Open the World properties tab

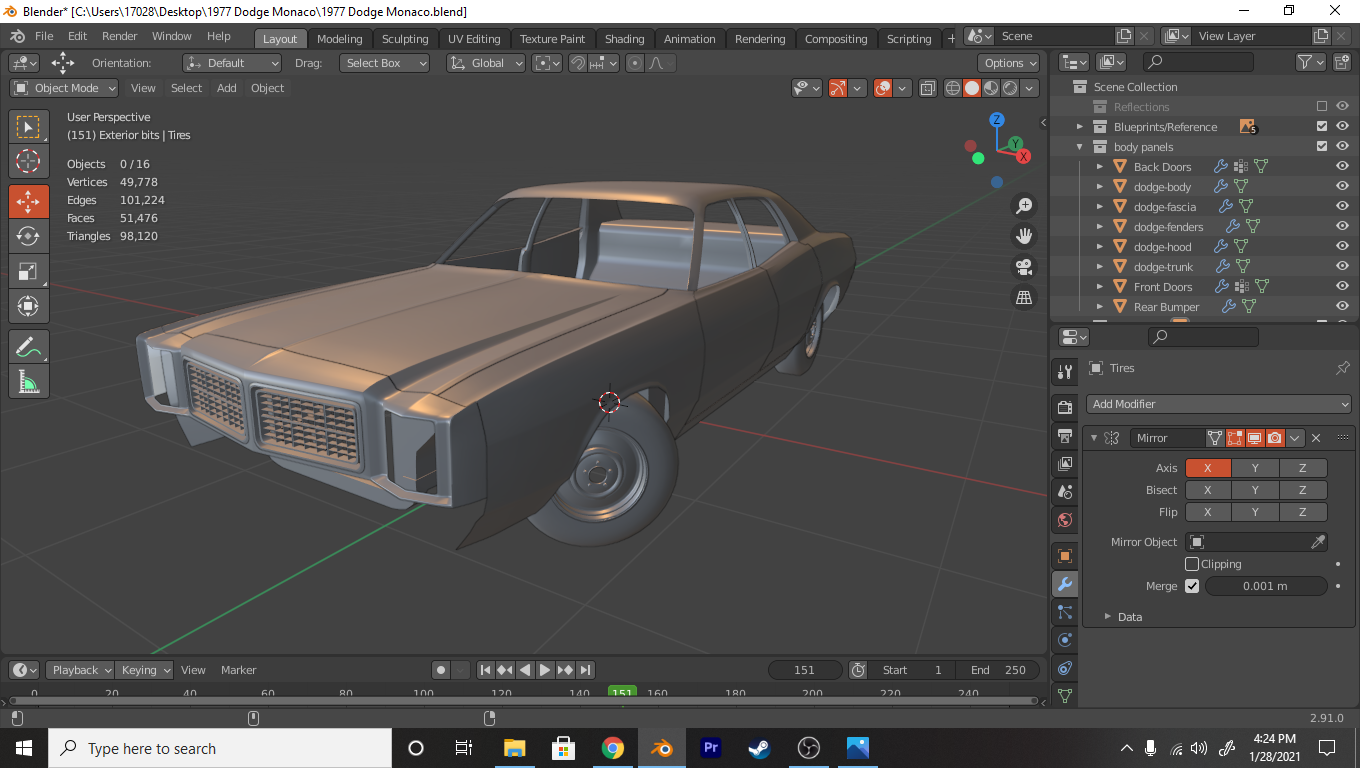(1064, 520)
